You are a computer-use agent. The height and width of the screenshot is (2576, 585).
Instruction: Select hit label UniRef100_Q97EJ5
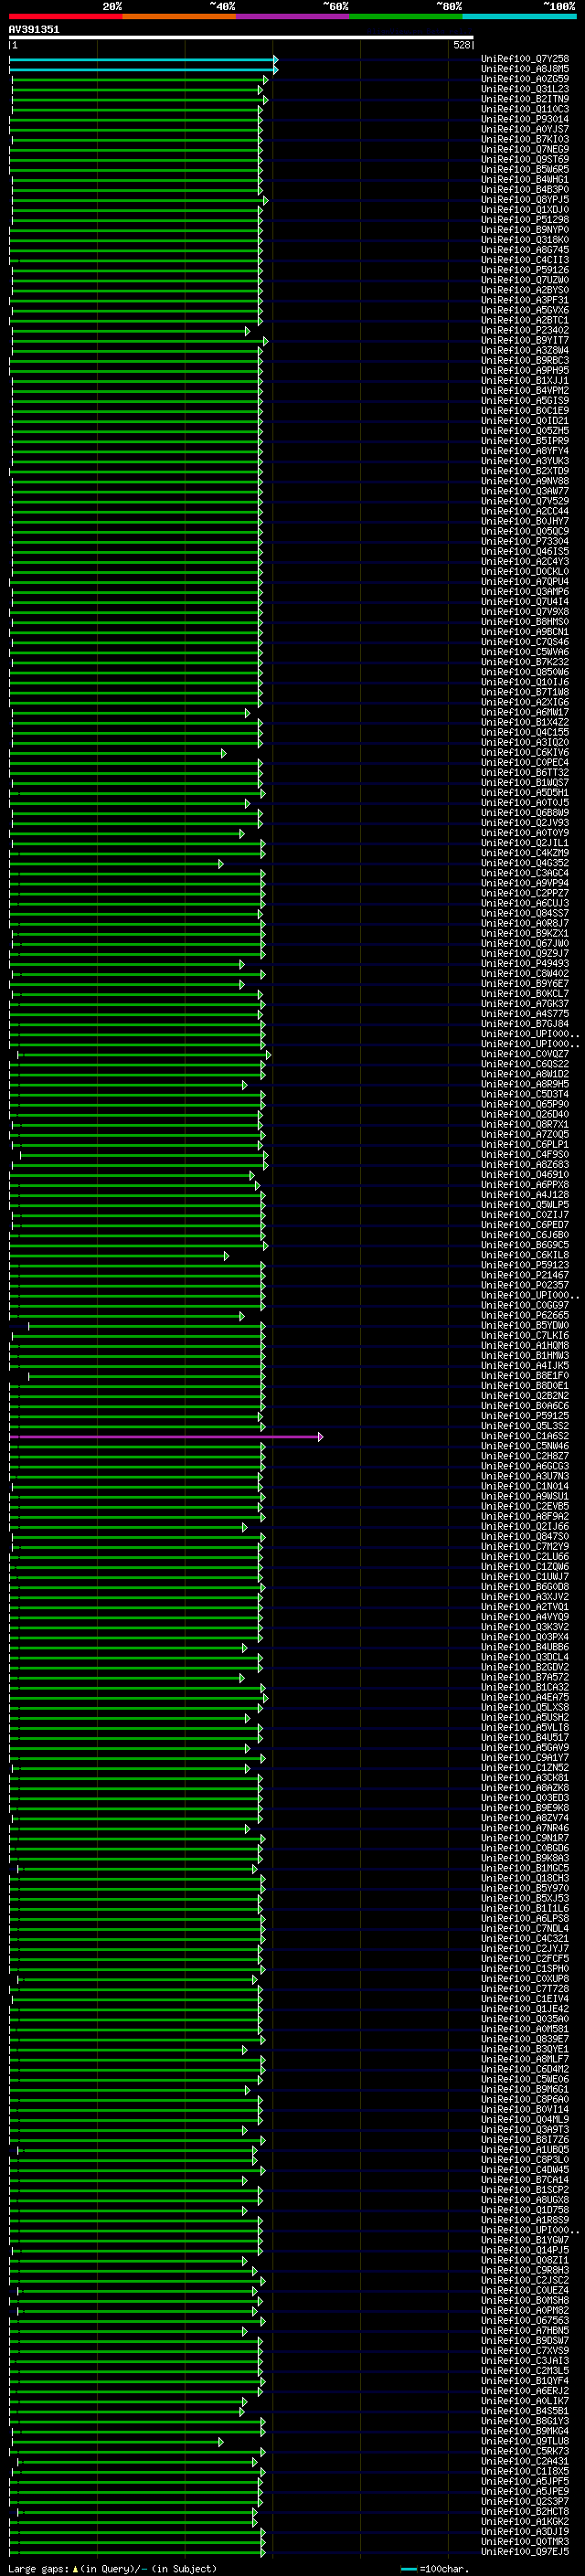[x=524, y=2552]
